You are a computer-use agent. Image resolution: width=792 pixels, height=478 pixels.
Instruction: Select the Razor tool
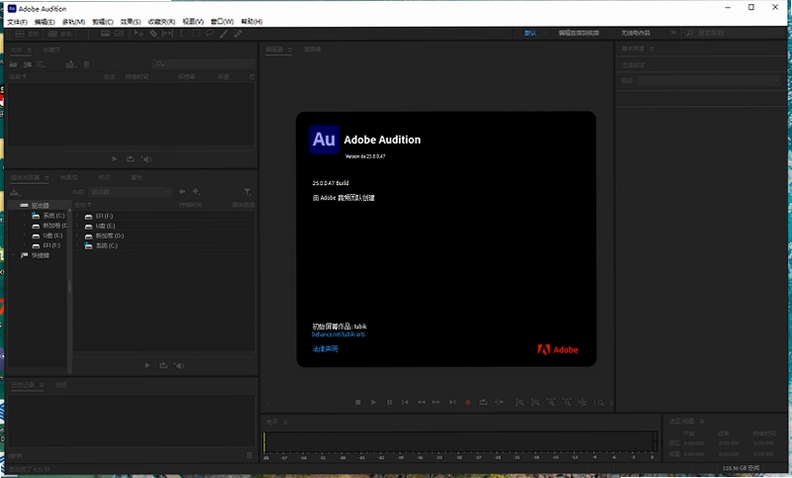154,34
